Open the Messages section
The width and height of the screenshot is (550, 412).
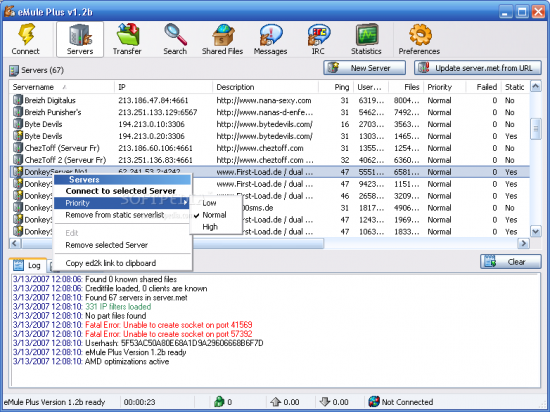pyautogui.click(x=270, y=39)
